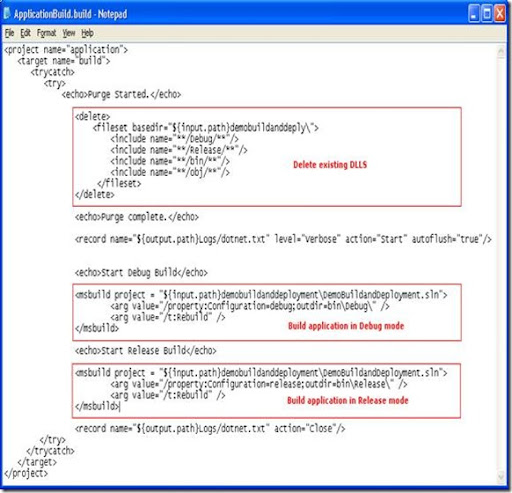Click the include **/bin/** line
The width and height of the screenshot is (512, 493).
click(x=170, y=161)
